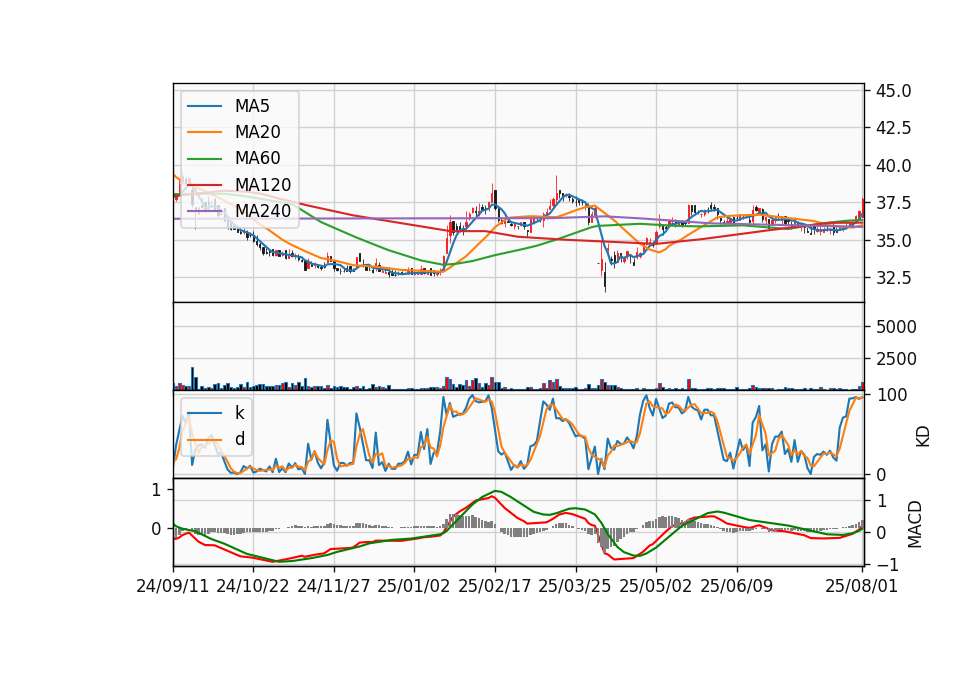
Task: Click the 24/10/22 date label
Action: [x=253, y=587]
